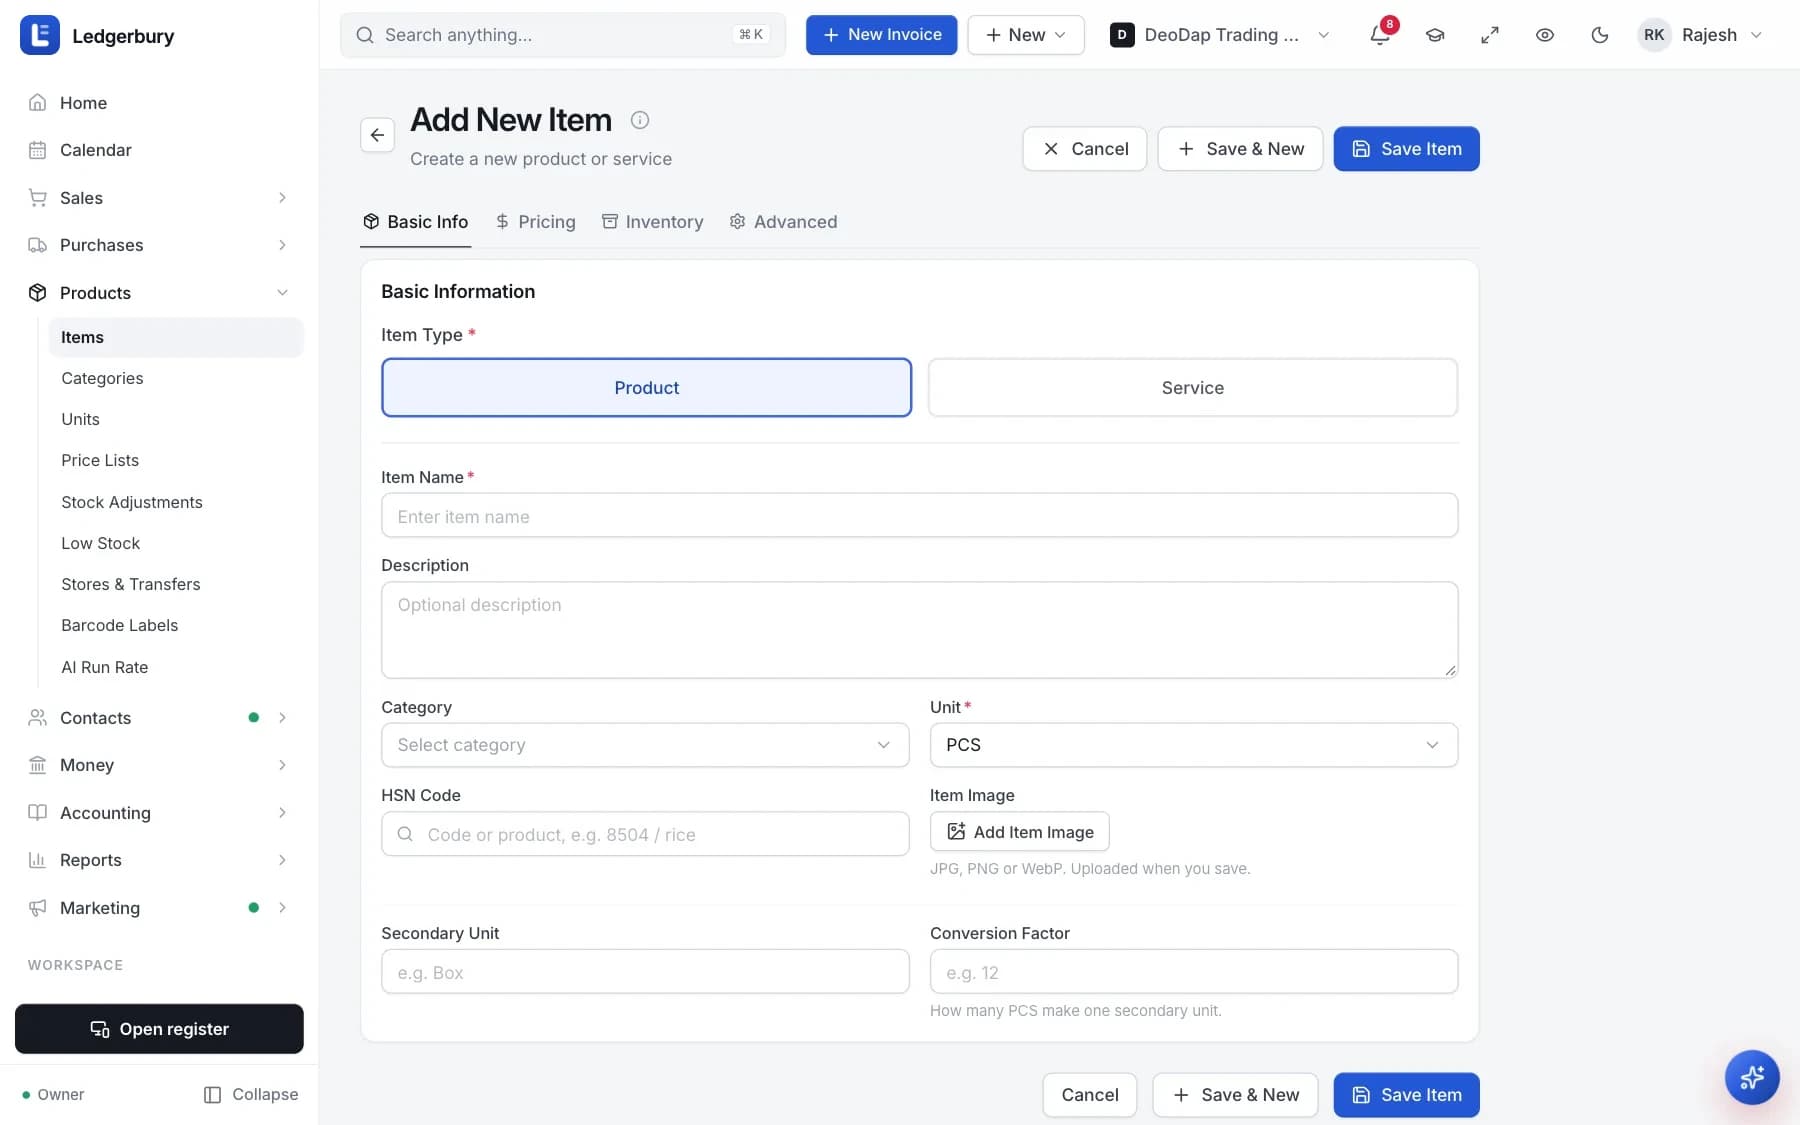The width and height of the screenshot is (1800, 1125).
Task: Toggle the eye visibility icon in header
Action: [1545, 35]
